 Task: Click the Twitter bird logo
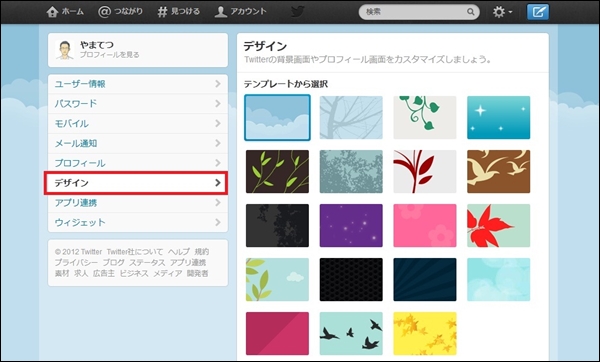[x=297, y=11]
